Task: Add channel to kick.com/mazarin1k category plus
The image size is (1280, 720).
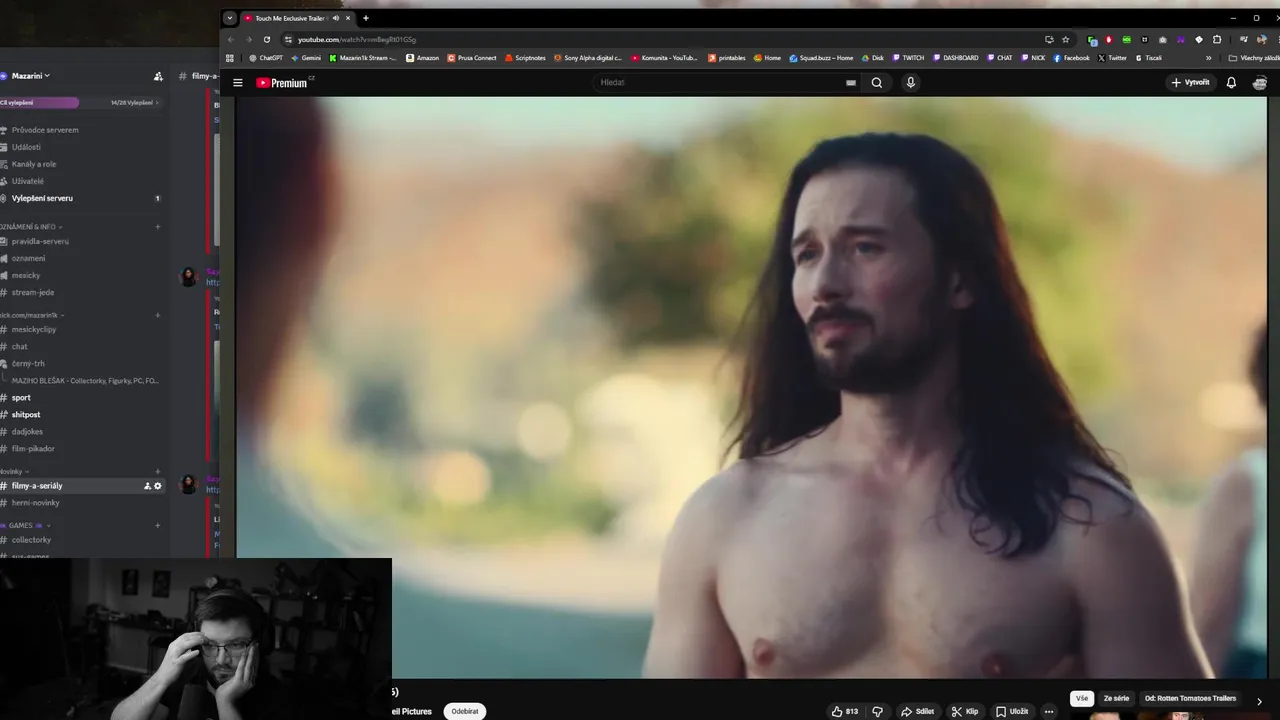Action: pos(157,315)
